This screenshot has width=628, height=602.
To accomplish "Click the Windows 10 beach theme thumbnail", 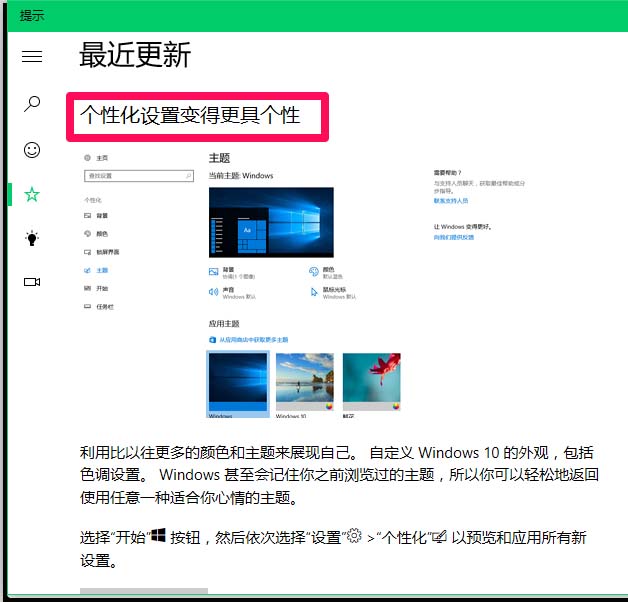I will coord(305,382).
